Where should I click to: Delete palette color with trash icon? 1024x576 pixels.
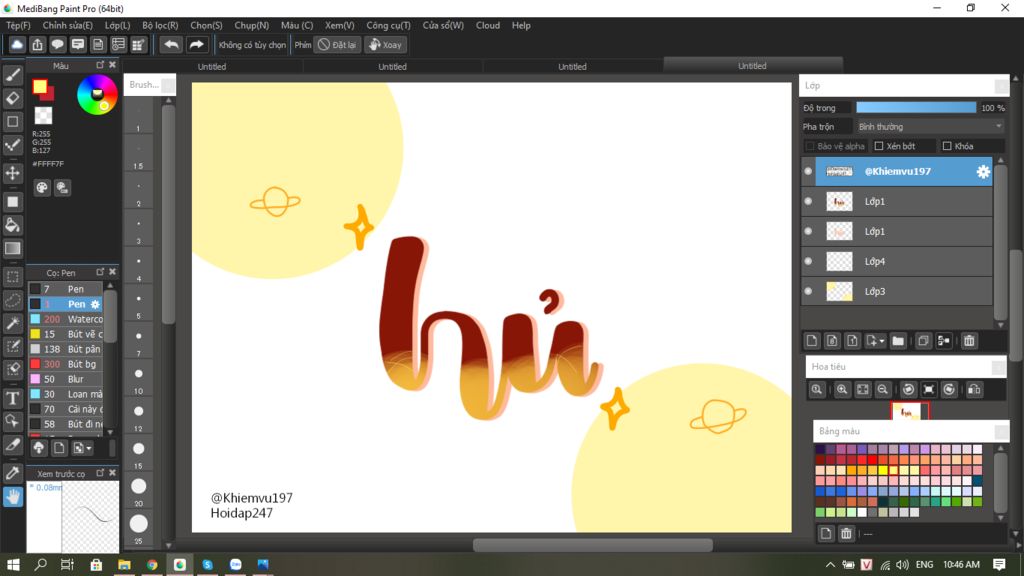(x=846, y=534)
